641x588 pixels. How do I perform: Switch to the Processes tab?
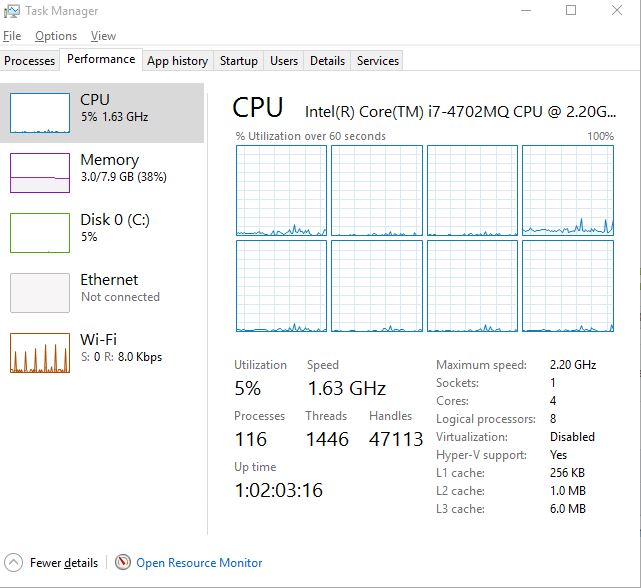pos(29,61)
